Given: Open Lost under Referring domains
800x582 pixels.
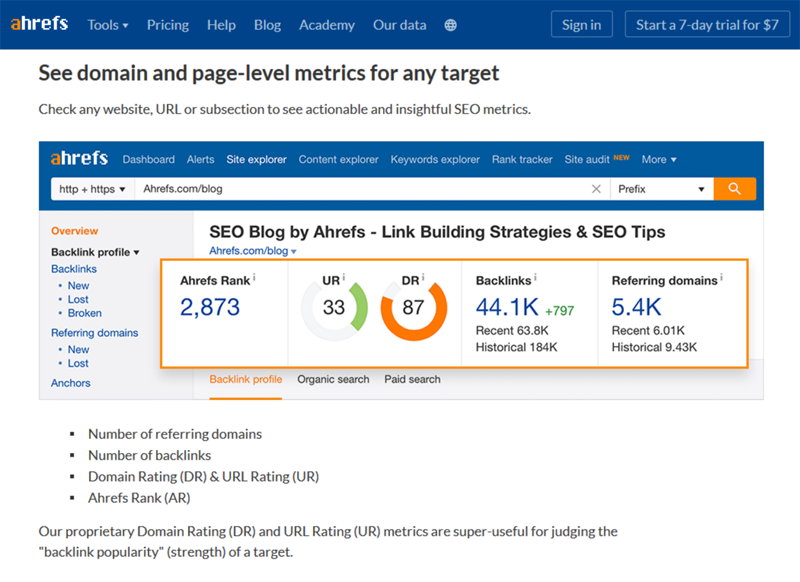Looking at the screenshot, I should tap(78, 363).
